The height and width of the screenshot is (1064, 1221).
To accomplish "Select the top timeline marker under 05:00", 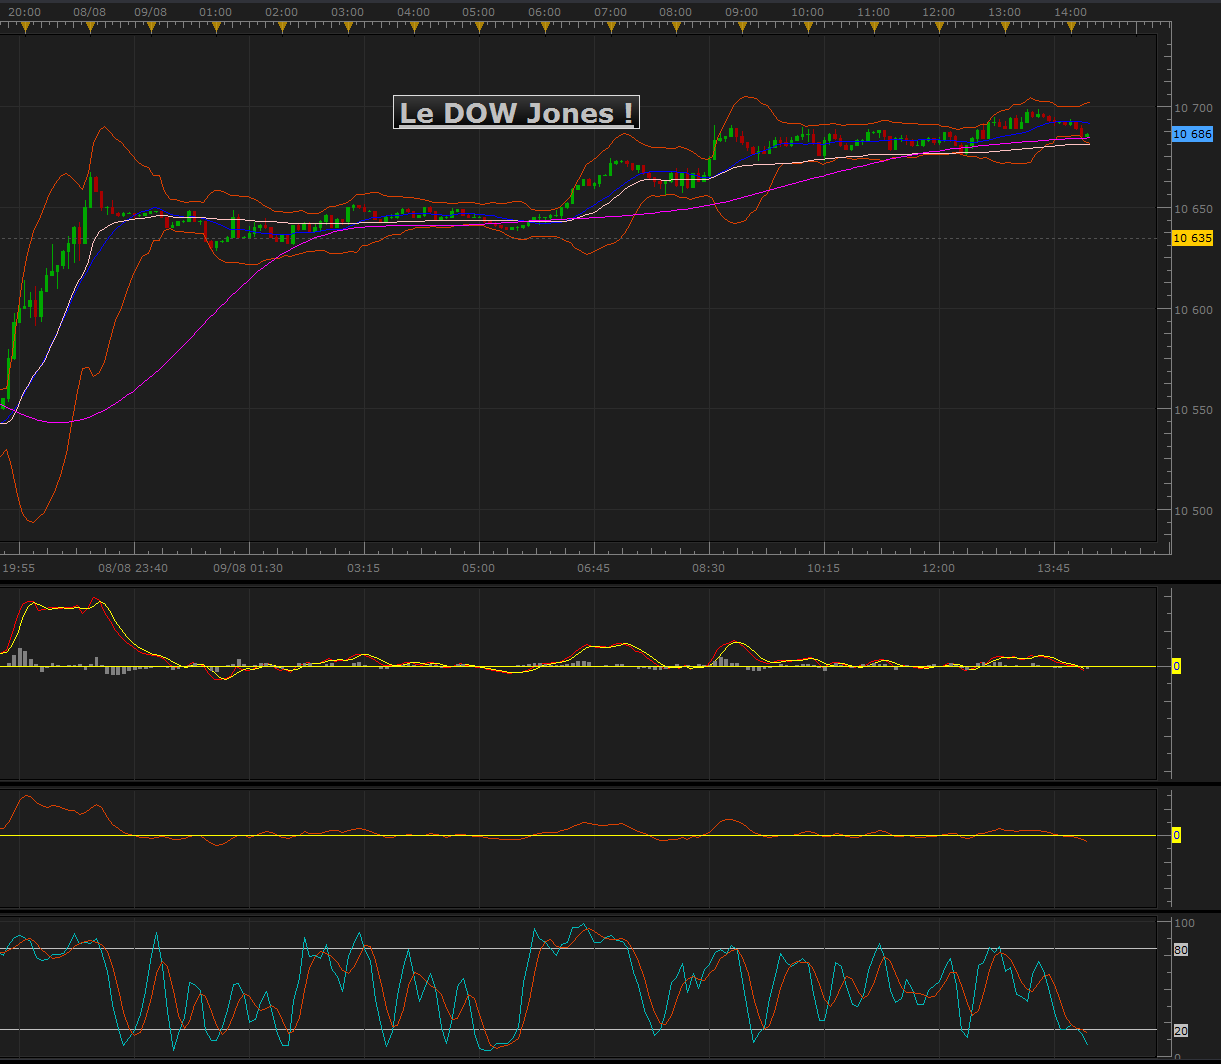I will (479, 27).
